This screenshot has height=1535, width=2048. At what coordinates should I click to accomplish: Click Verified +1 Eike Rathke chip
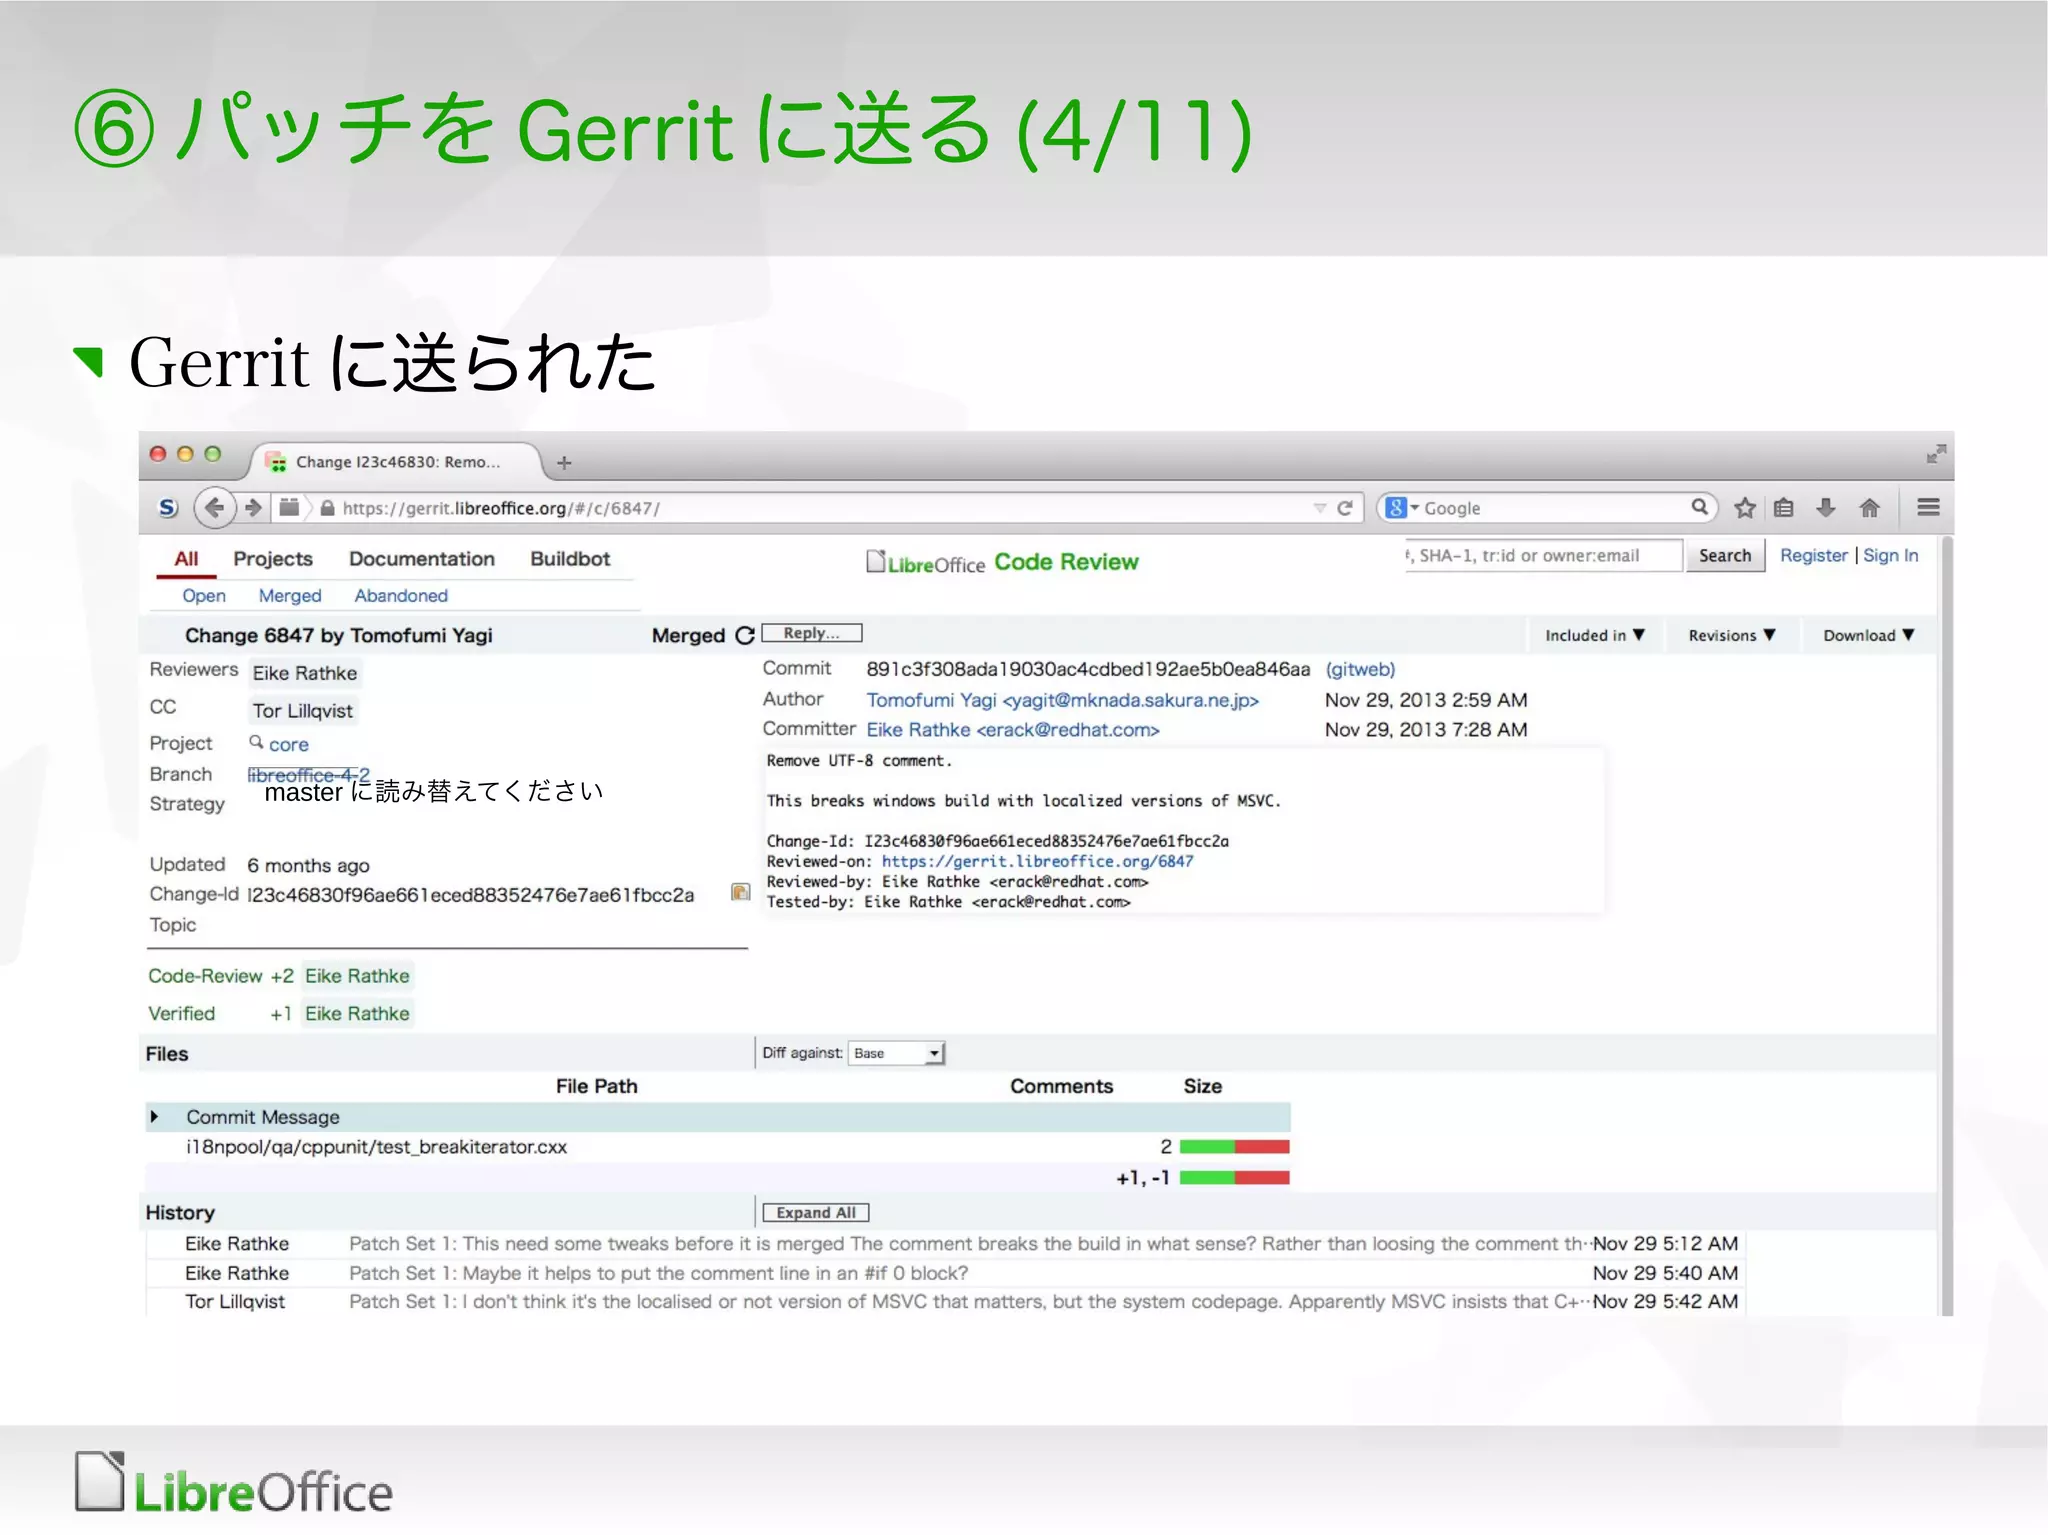357,1014
